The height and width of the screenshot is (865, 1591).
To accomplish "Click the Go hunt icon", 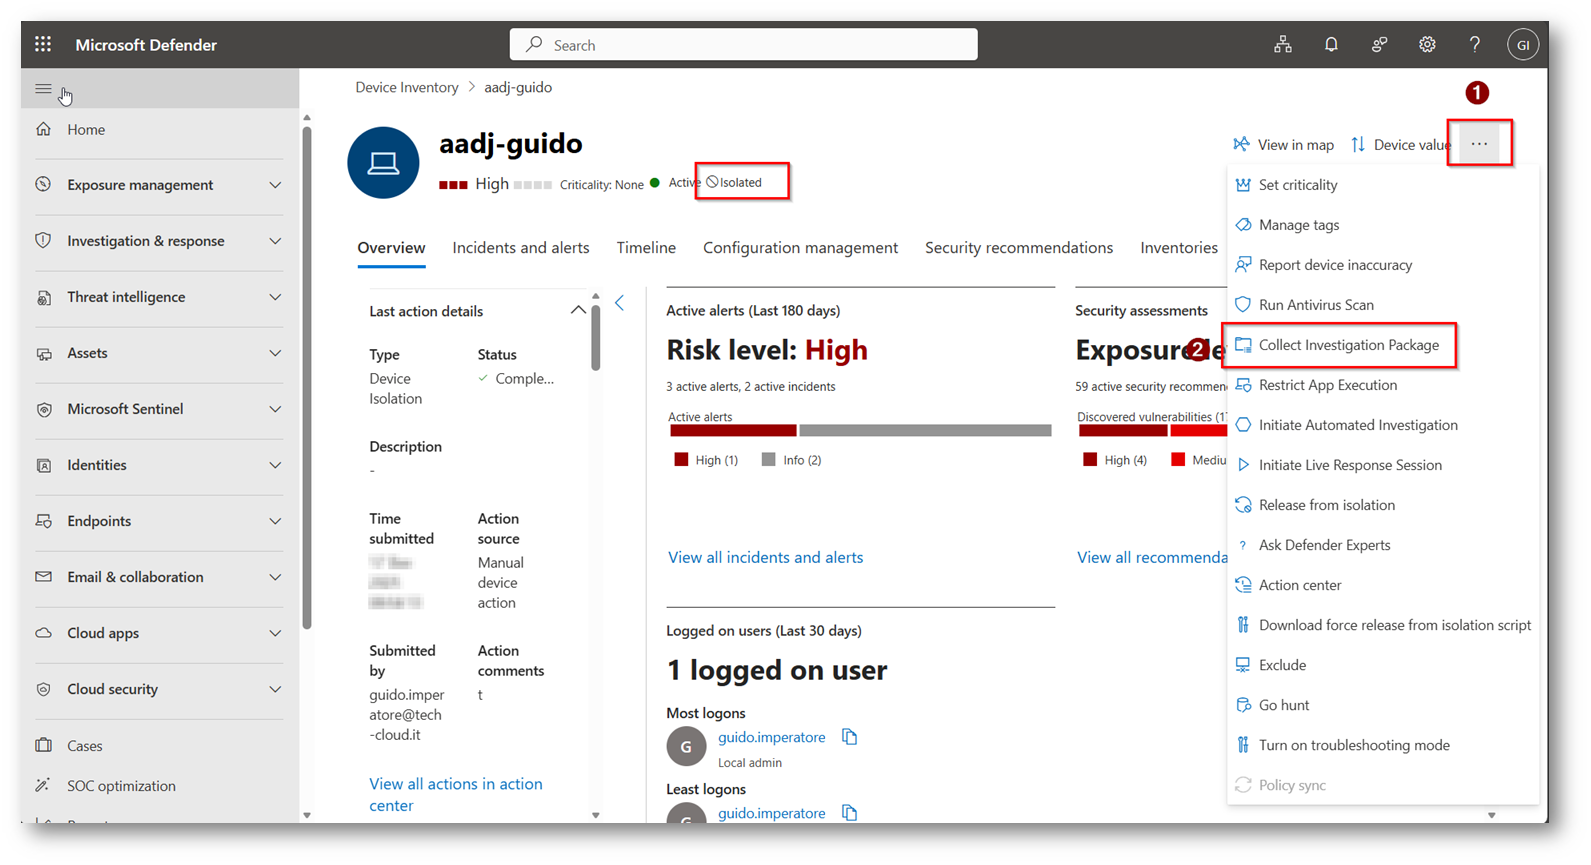I will [1243, 704].
